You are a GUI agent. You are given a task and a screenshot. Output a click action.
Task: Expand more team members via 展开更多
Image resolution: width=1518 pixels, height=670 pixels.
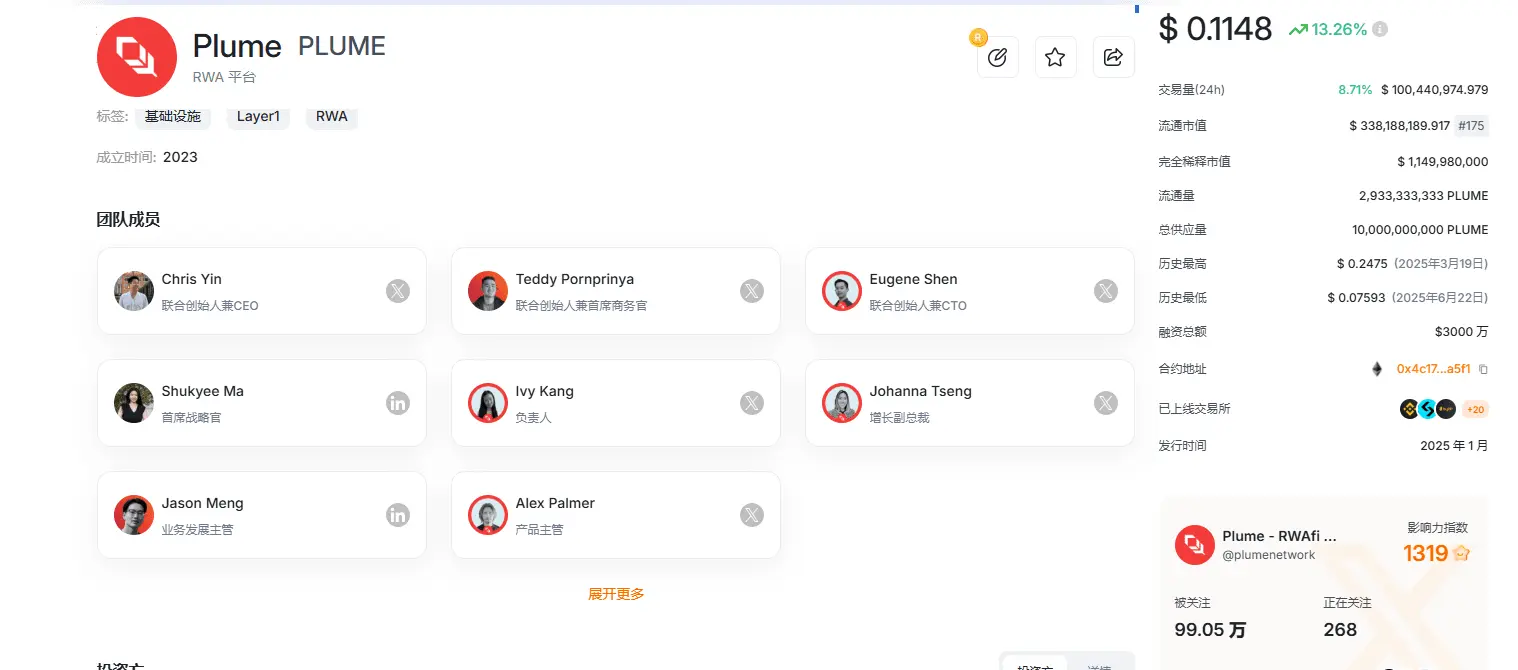click(x=616, y=594)
